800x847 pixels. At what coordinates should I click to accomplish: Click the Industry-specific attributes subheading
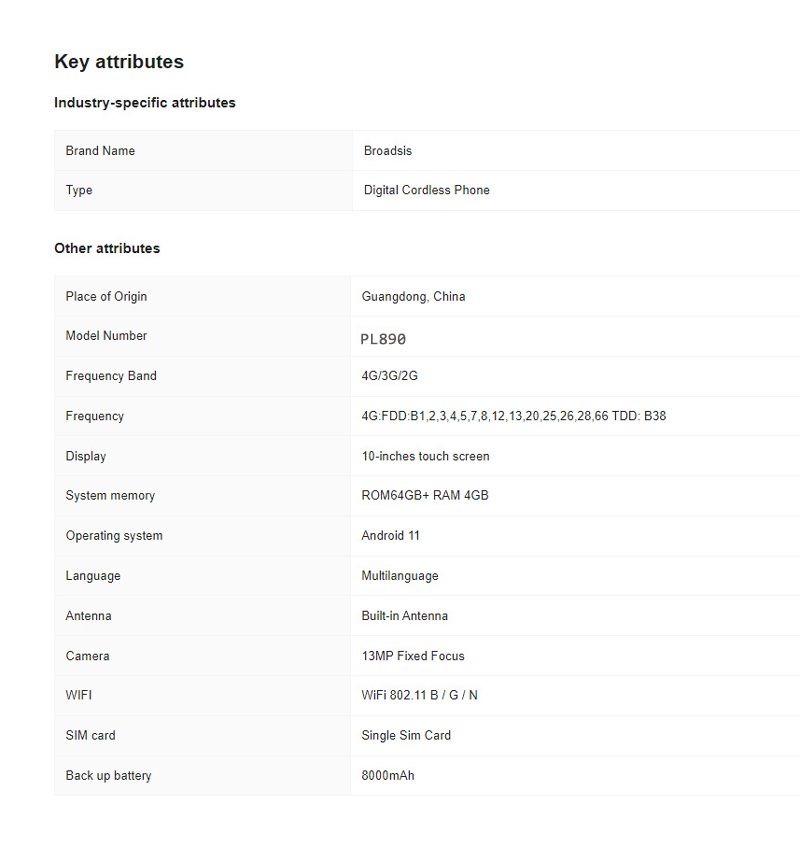click(x=145, y=103)
